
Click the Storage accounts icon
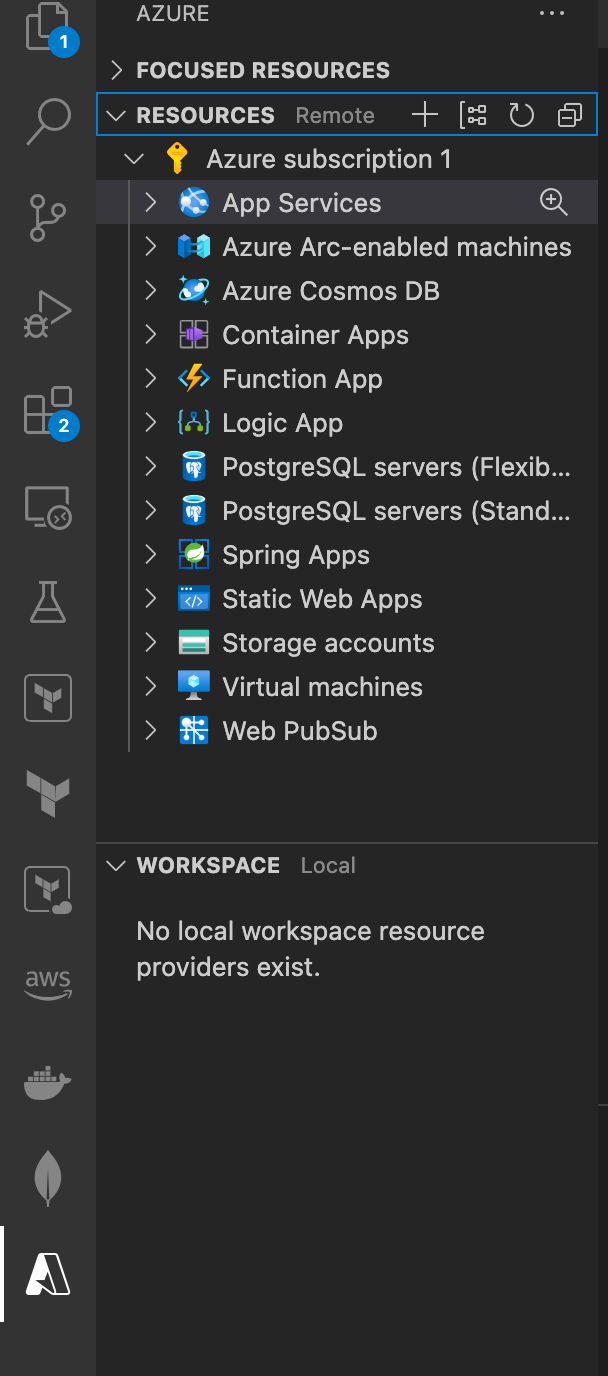coord(194,643)
